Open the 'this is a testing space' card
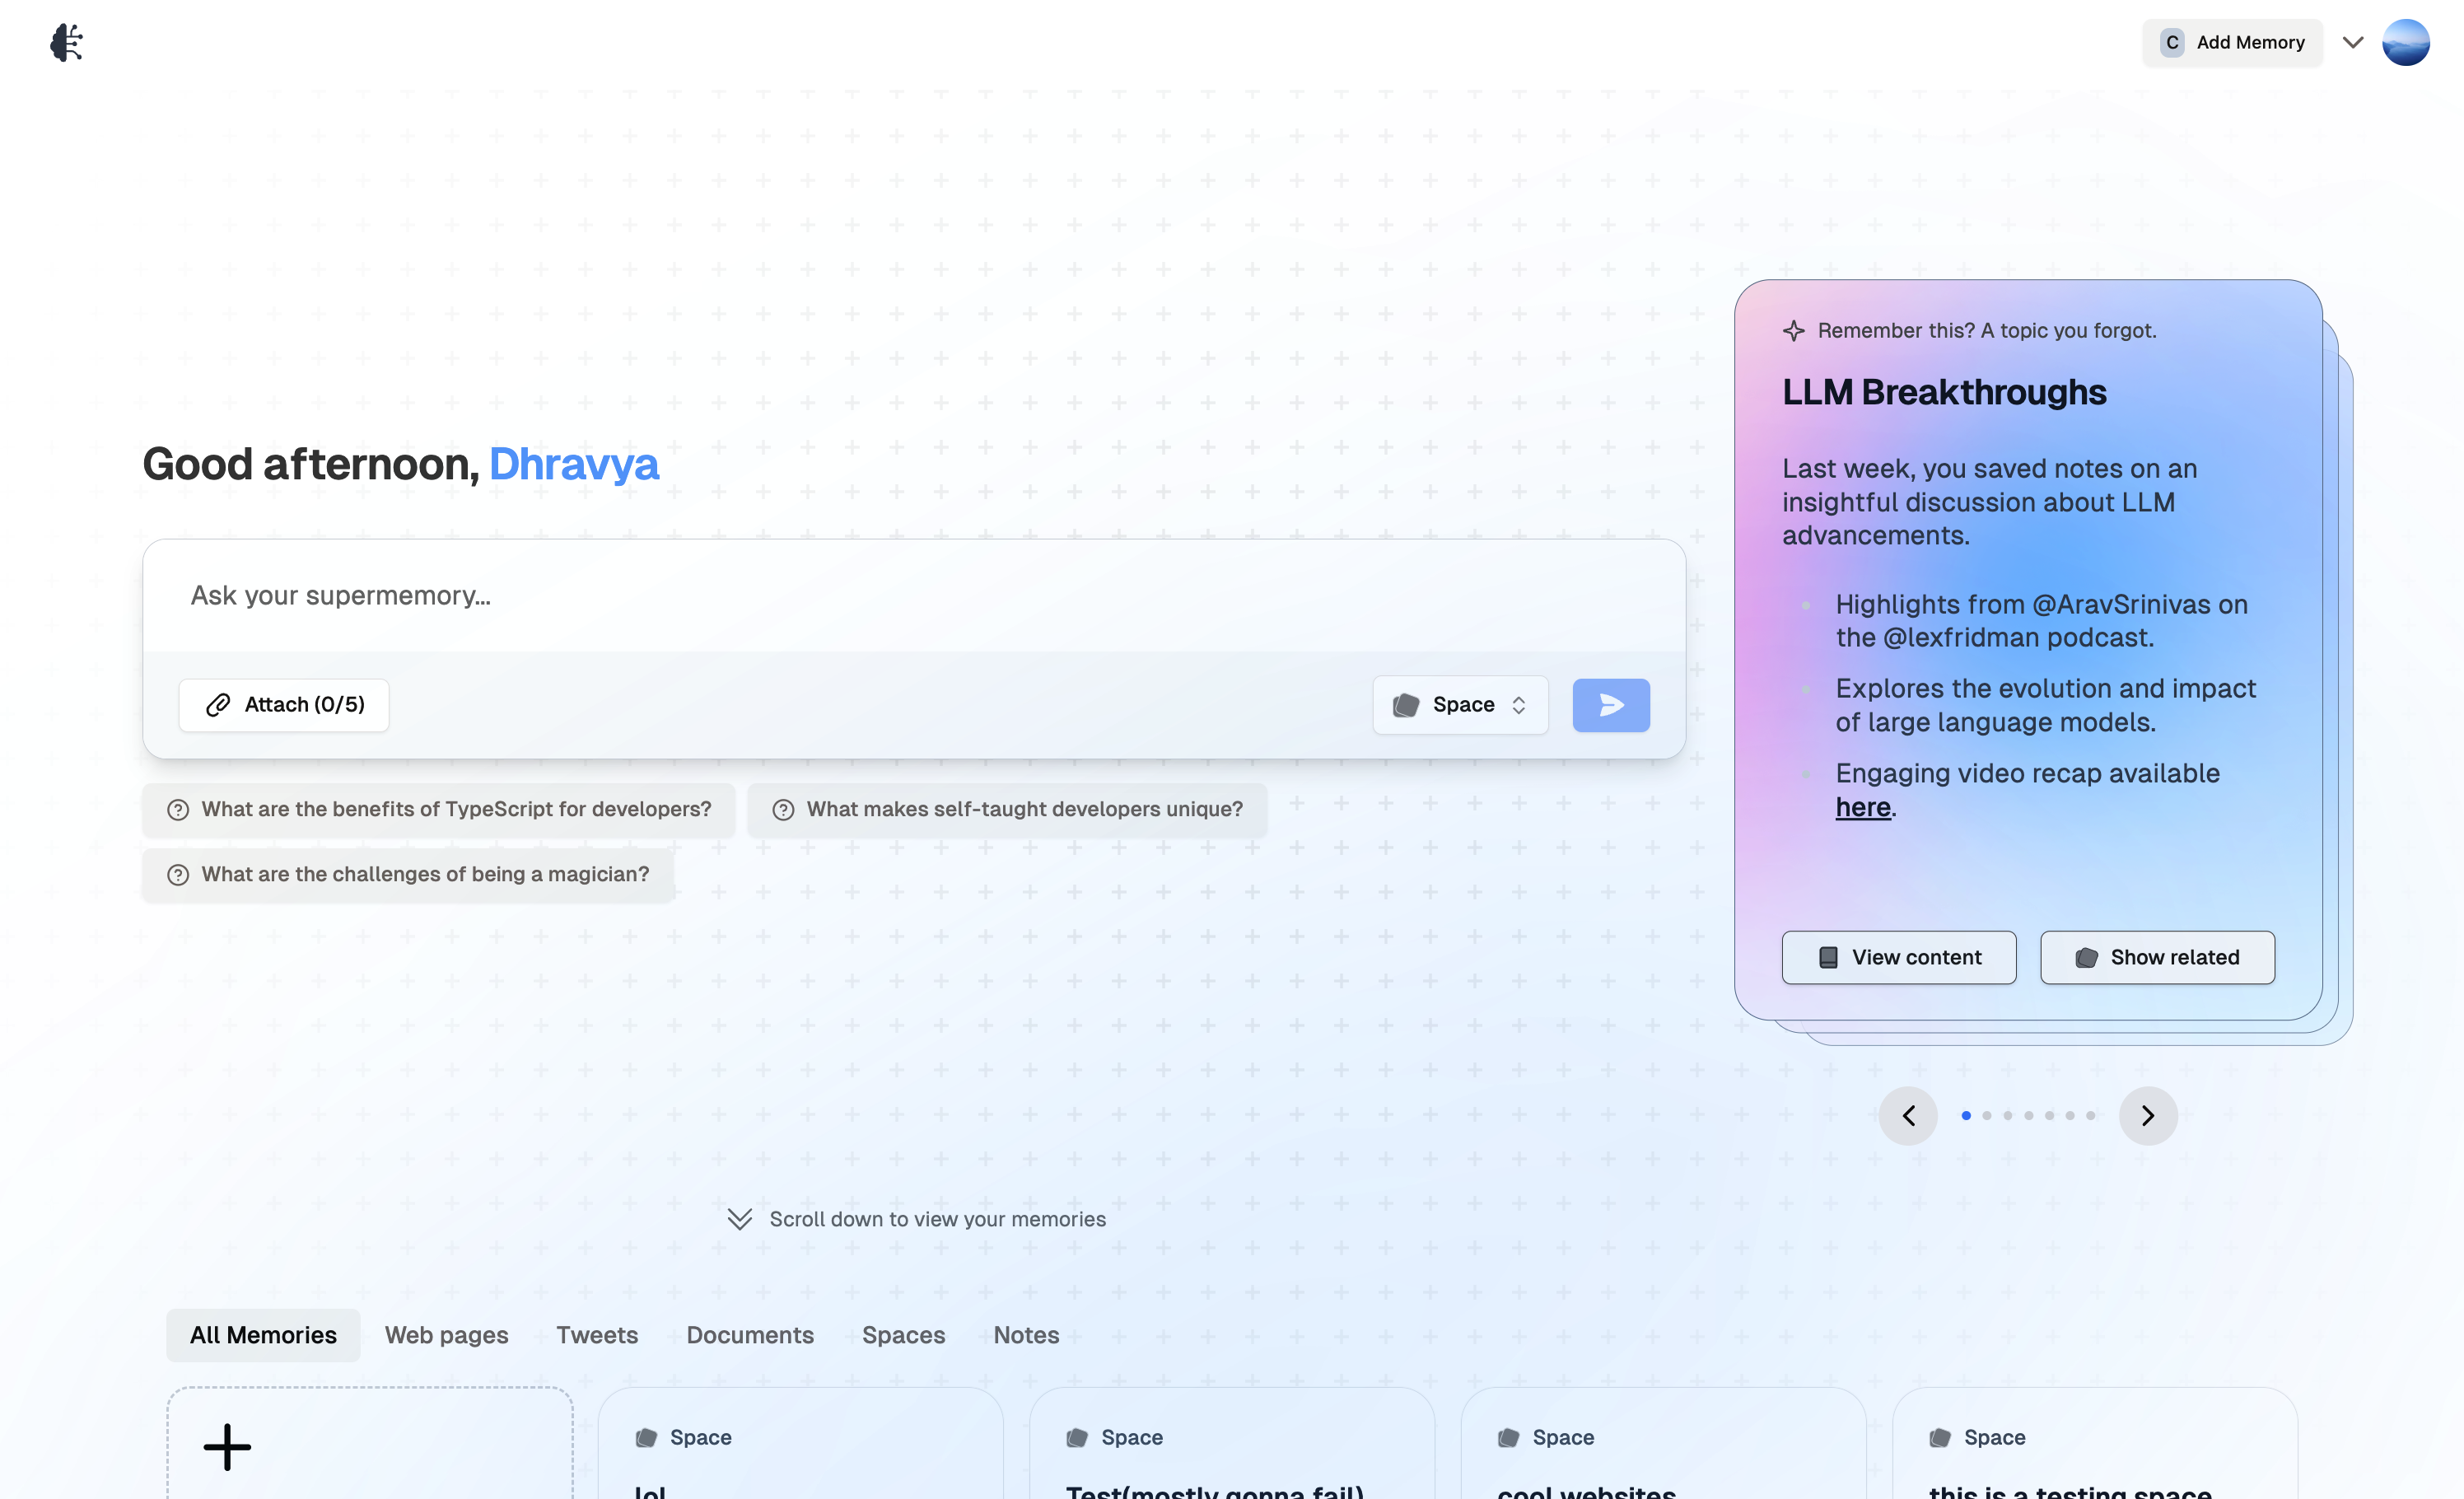 [2095, 1444]
